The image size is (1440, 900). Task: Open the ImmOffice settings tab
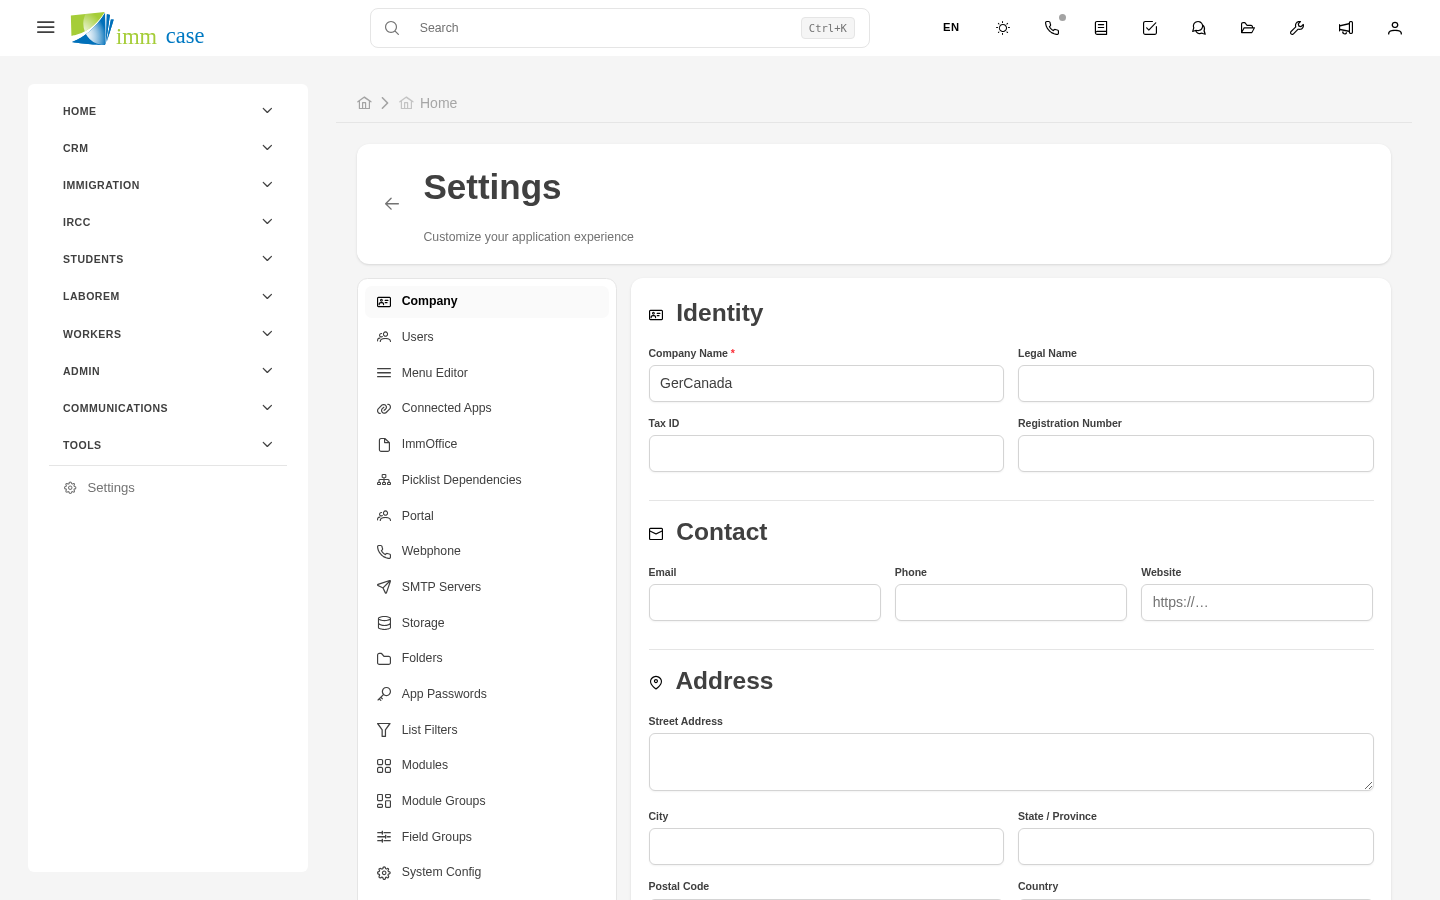pos(487,444)
